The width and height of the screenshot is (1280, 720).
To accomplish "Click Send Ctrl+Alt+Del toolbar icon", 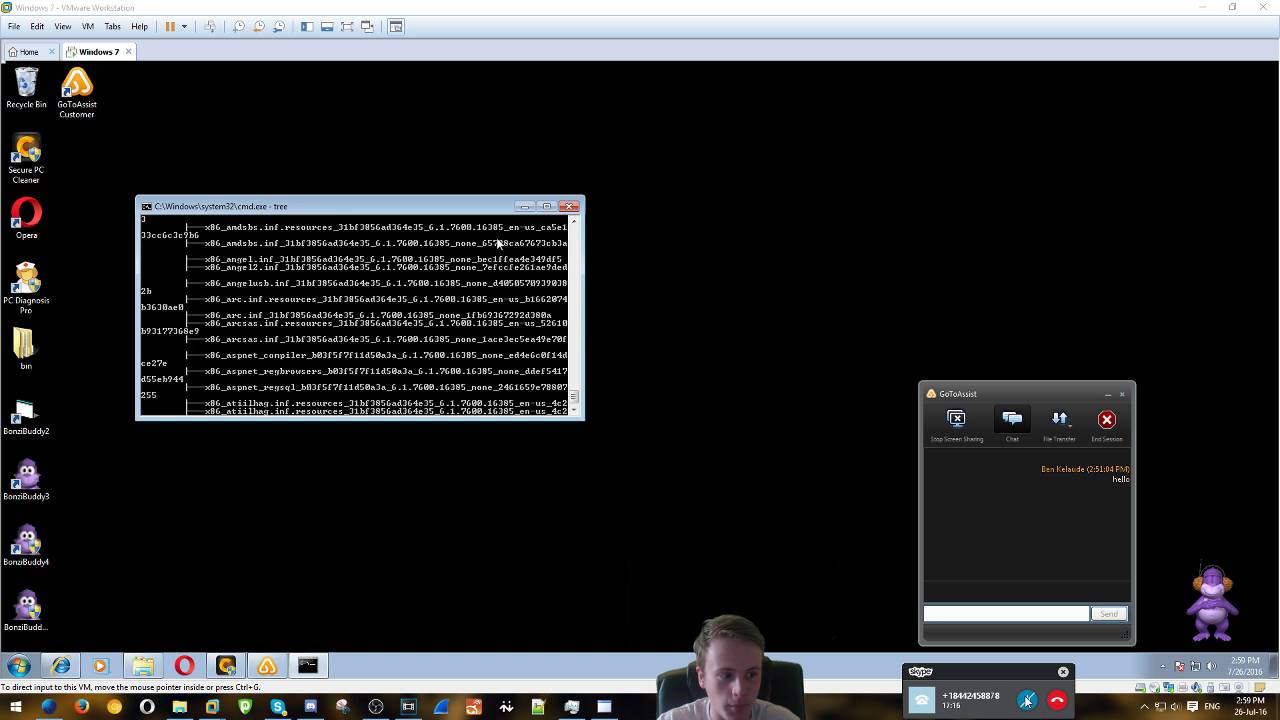I will (210, 27).
